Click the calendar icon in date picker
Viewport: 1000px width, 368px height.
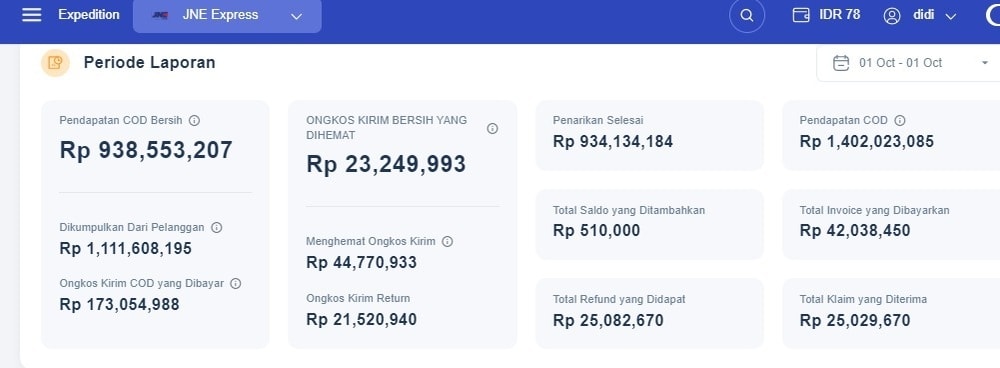pyautogui.click(x=841, y=63)
